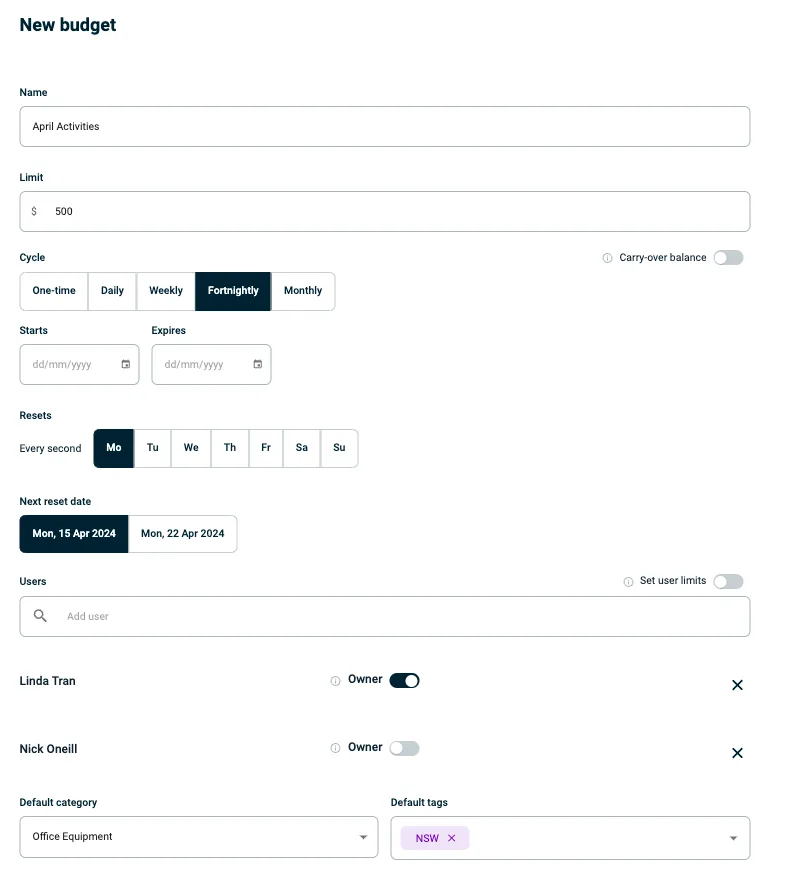Remove the NSW tag from default tags
Image resolution: width=796 pixels, height=875 pixels.
[x=451, y=838]
